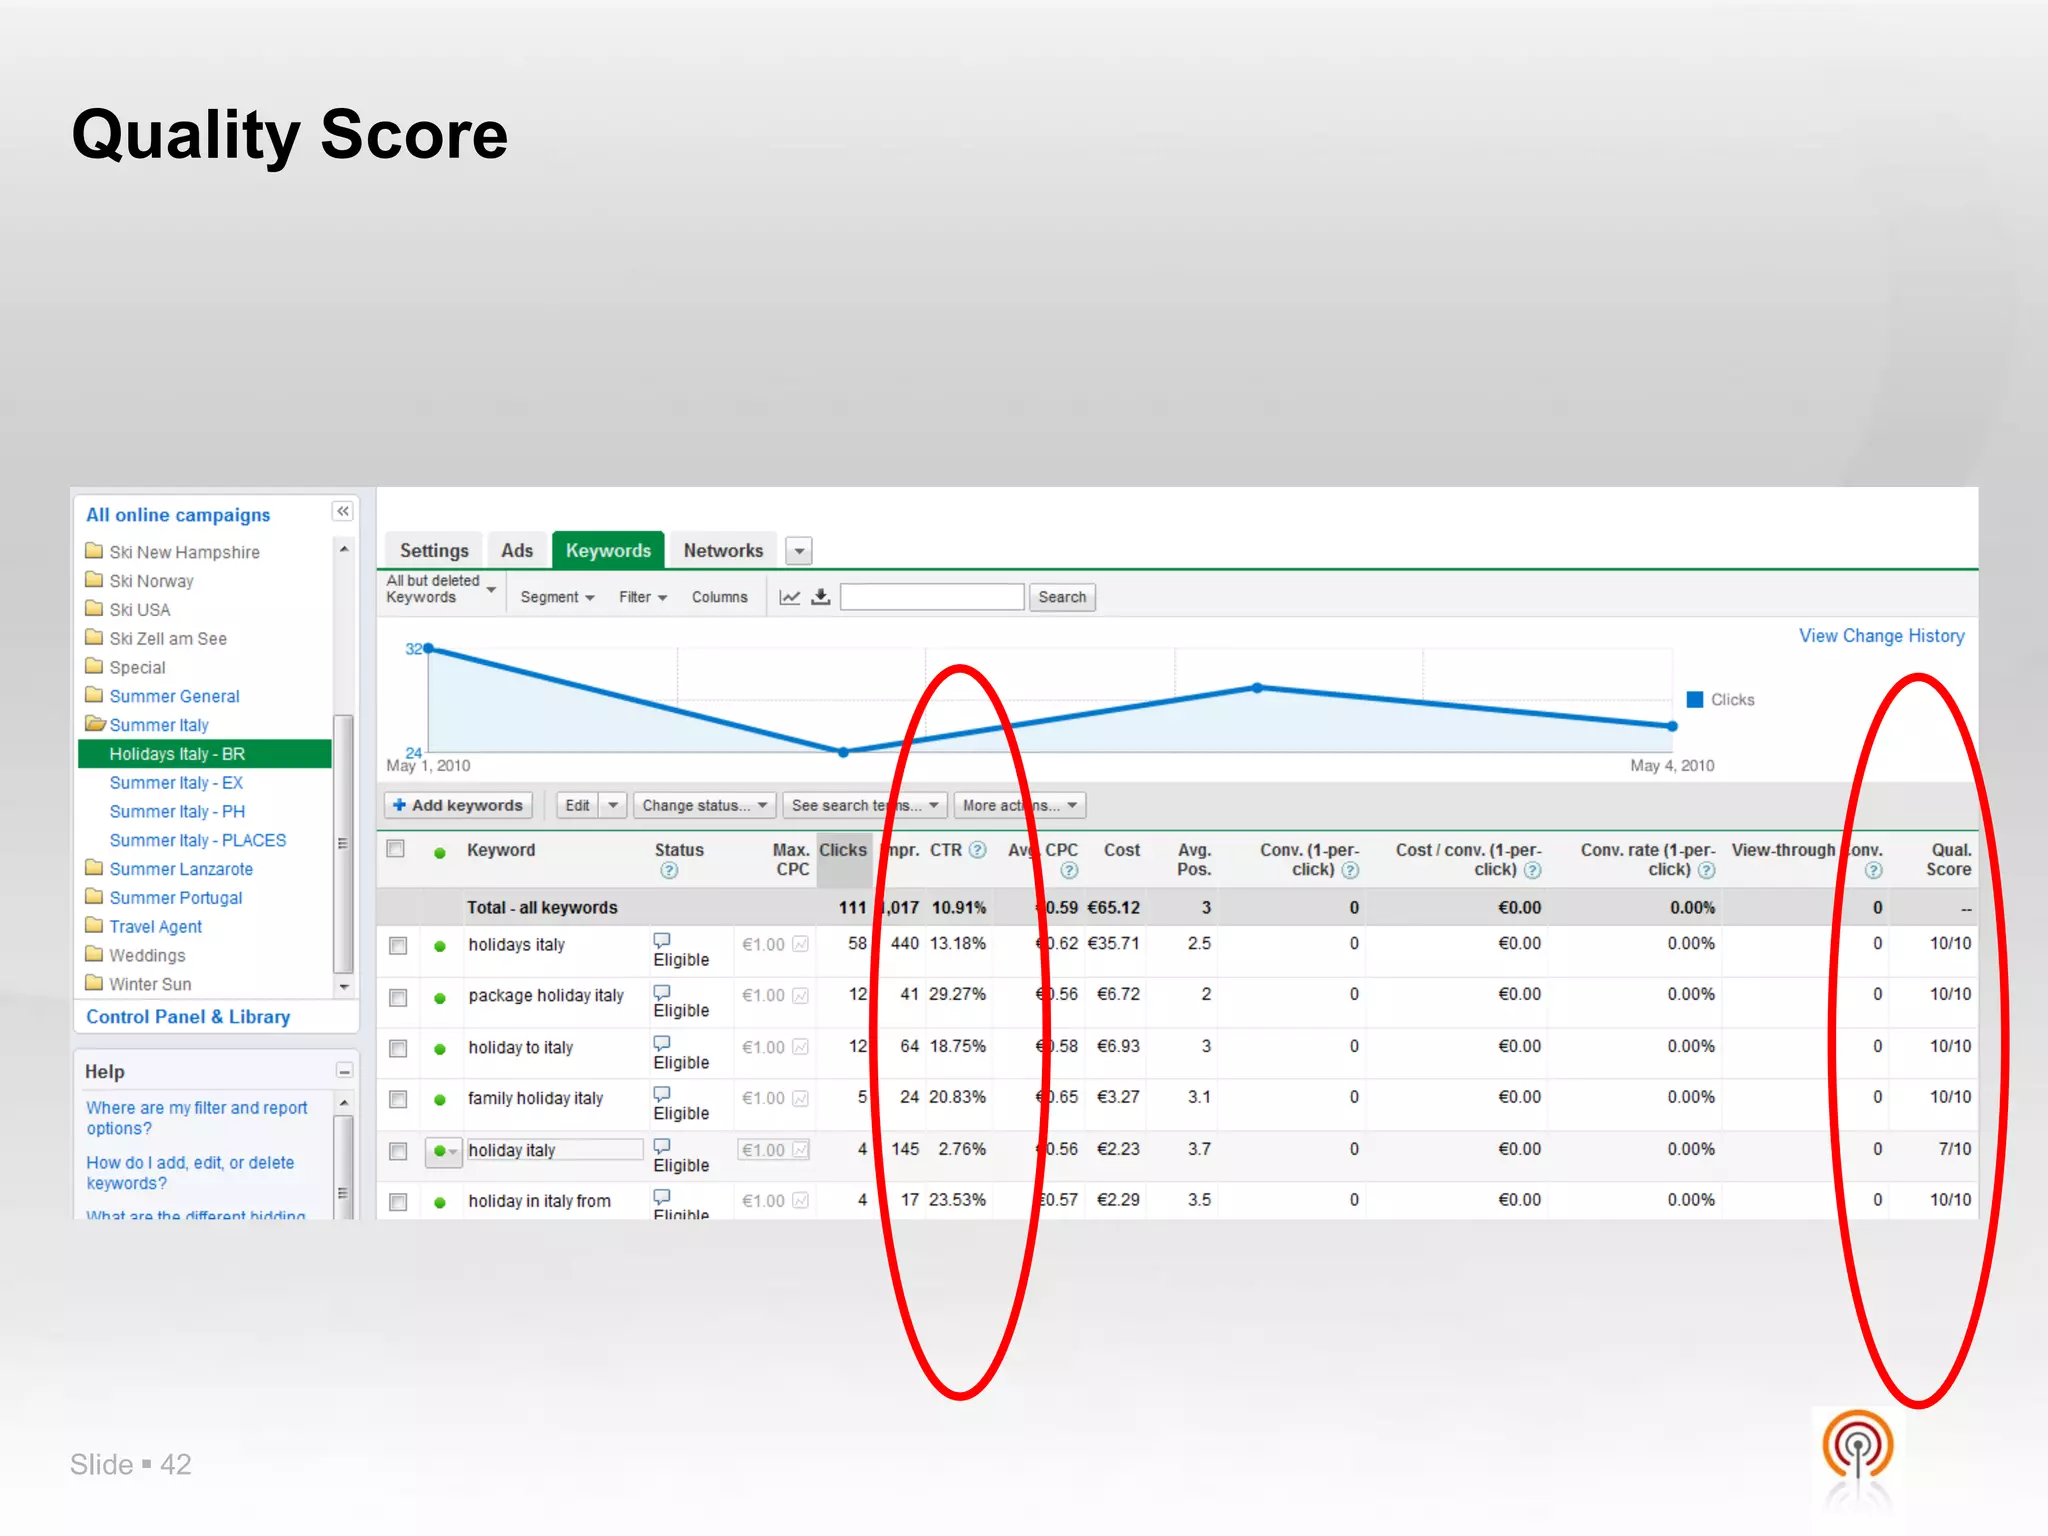Image resolution: width=2048 pixels, height=1536 pixels.
Task: Click View-through conv. help icon
Action: pyautogui.click(x=1873, y=870)
